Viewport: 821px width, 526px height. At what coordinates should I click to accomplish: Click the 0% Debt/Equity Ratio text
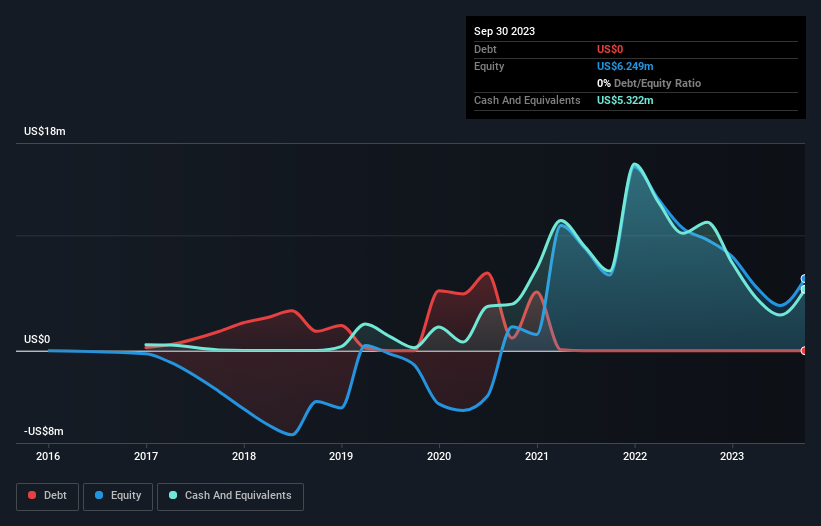coord(649,83)
